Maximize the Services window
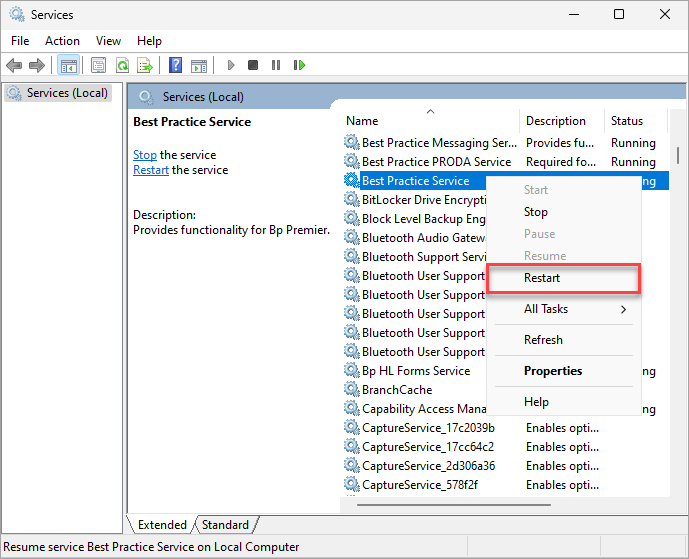Screen dimensions: 689x559 (619, 15)
